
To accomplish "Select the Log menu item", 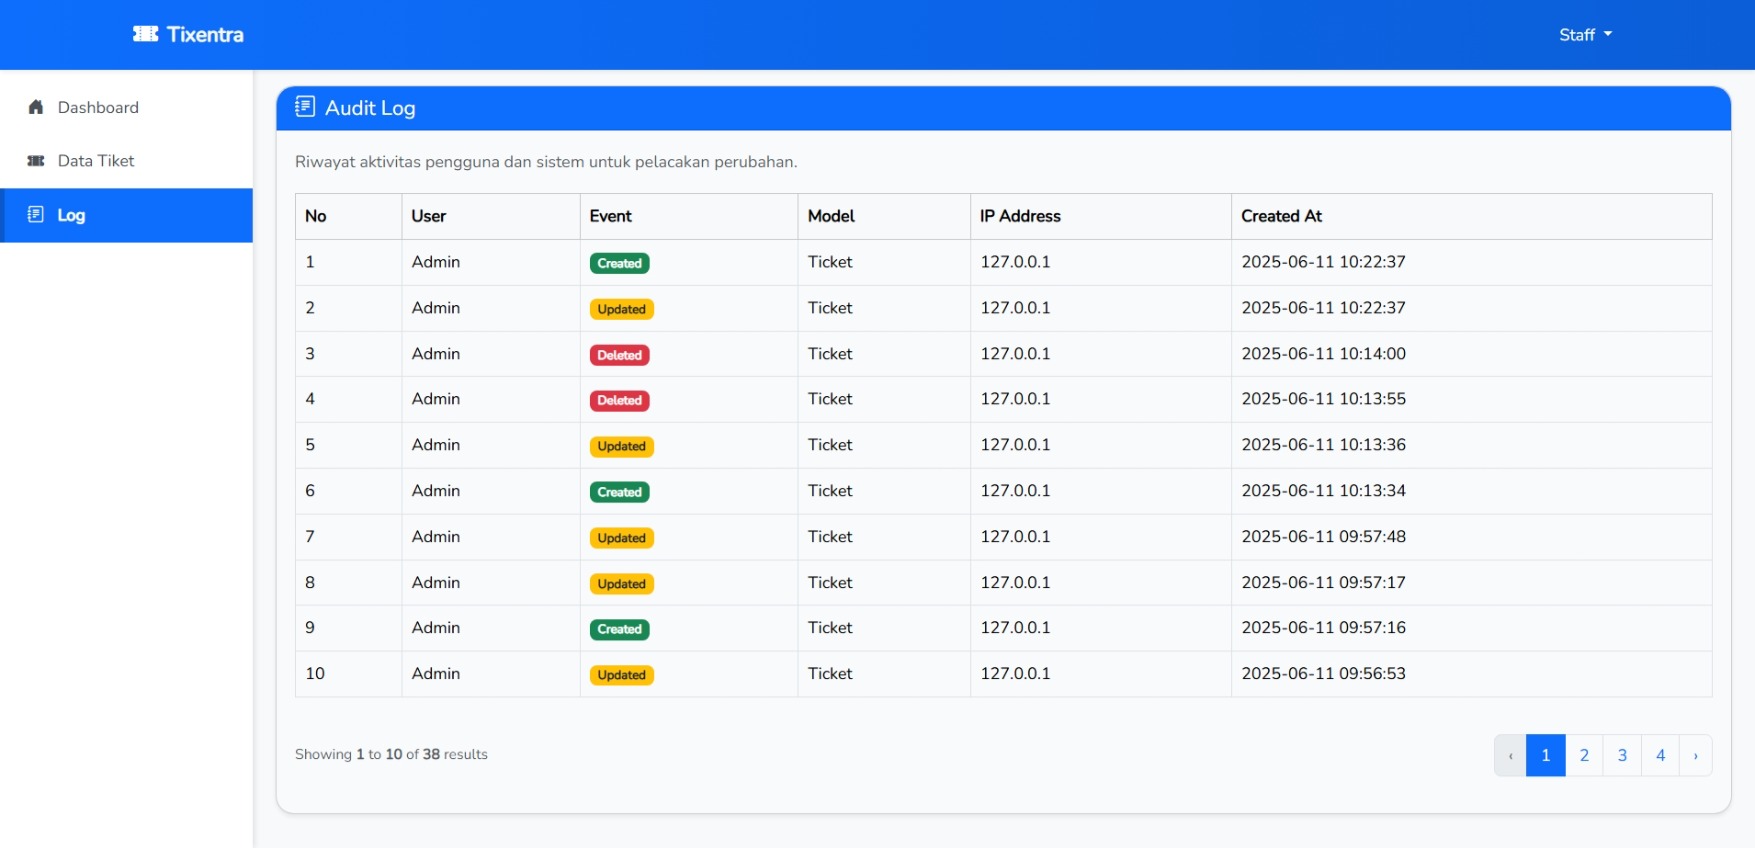I will pyautogui.click(x=71, y=215).
